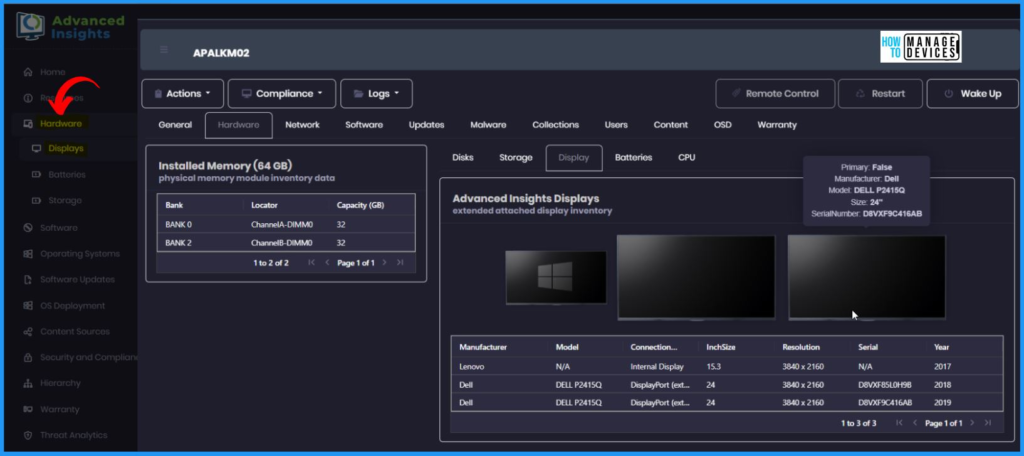
Task: Go to last page in memory table
Action: tap(400, 263)
